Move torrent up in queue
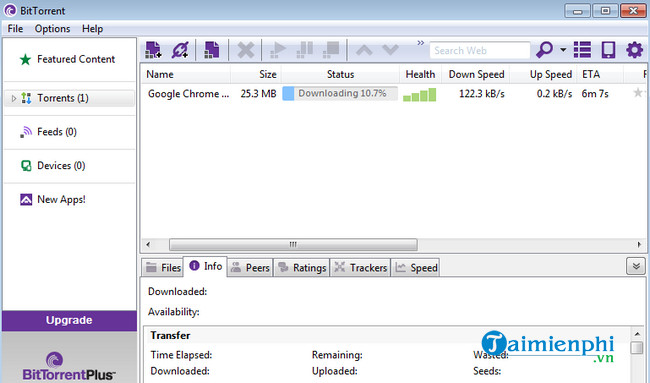Image resolution: width=650 pixels, height=383 pixels. point(364,50)
